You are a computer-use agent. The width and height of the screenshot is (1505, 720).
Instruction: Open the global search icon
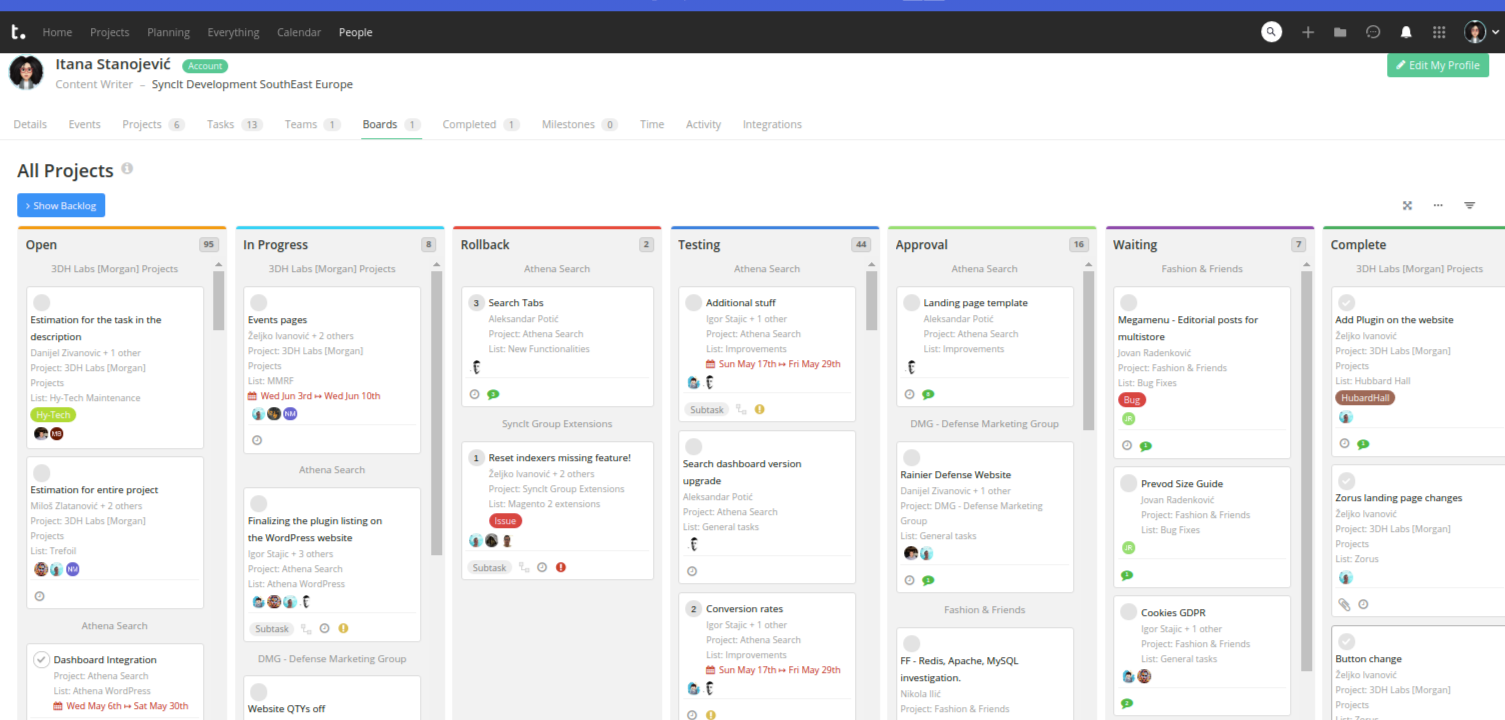click(x=1271, y=32)
